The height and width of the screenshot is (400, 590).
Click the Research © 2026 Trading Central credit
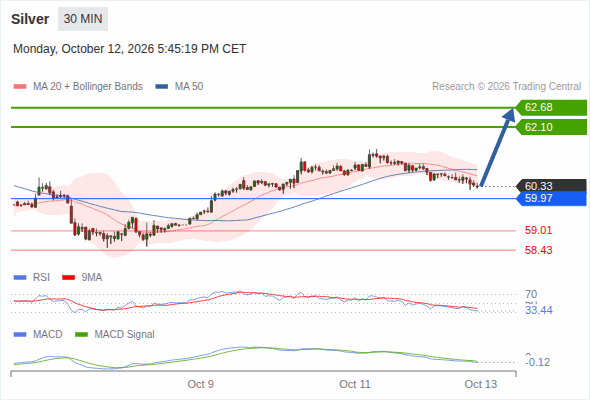coord(506,87)
